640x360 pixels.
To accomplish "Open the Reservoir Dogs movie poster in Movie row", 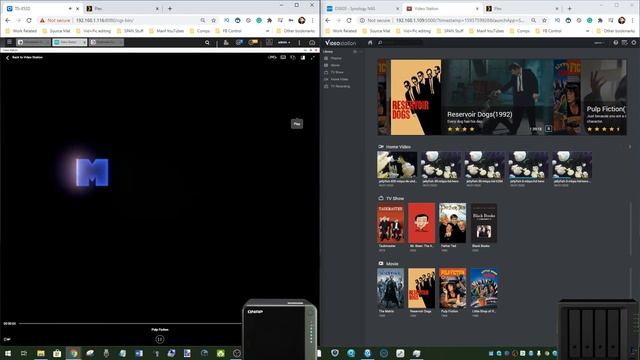I will pos(422,288).
